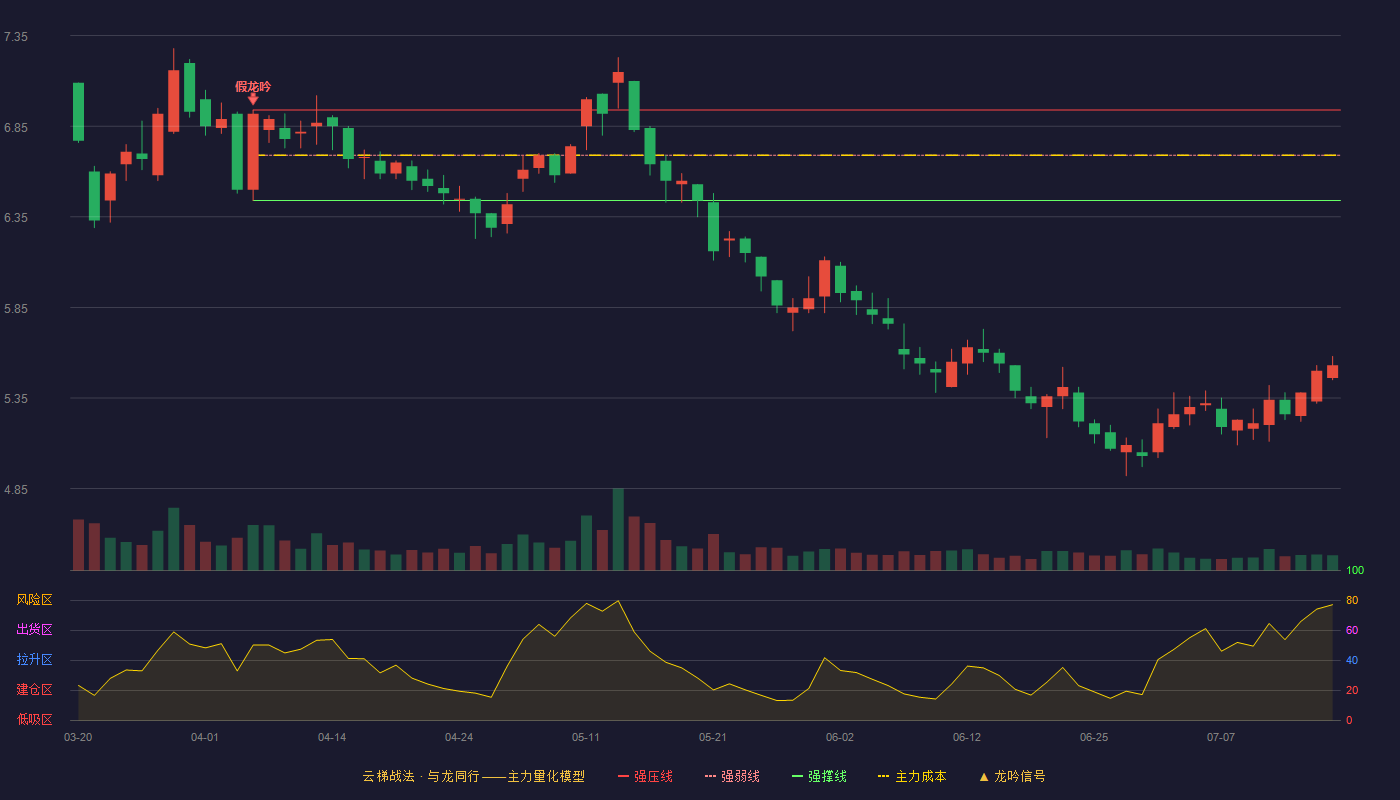
Task: Click the 80 indicator scale label
Action: [x=1352, y=600]
